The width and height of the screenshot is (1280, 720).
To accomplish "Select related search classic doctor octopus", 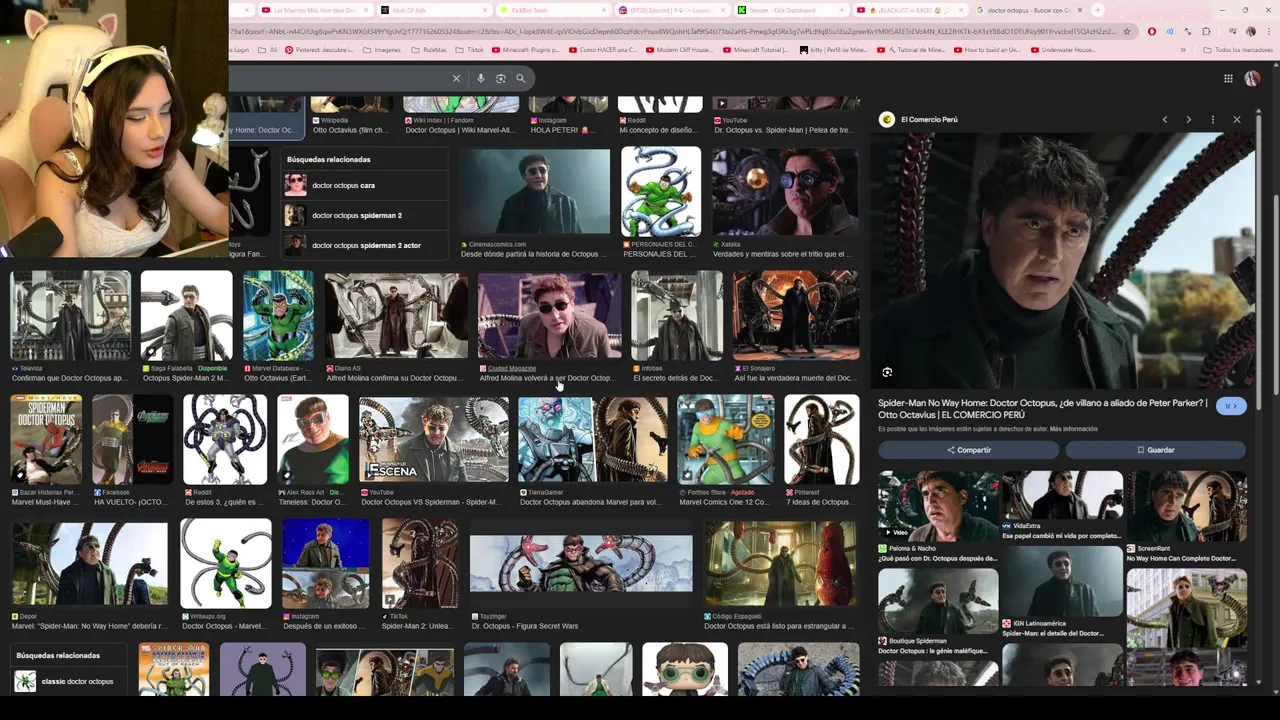I will pos(70,681).
